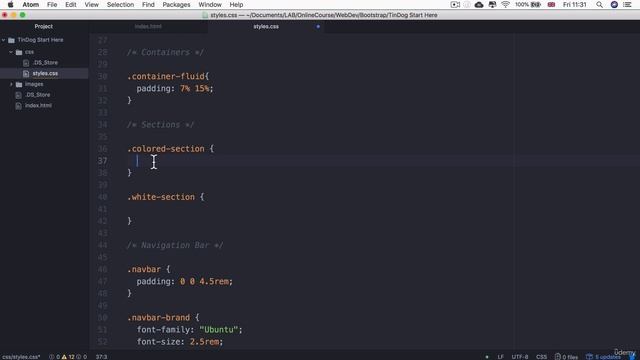The height and width of the screenshot is (360, 640).
Task: Click line number 46 in gutter
Action: [102, 269]
